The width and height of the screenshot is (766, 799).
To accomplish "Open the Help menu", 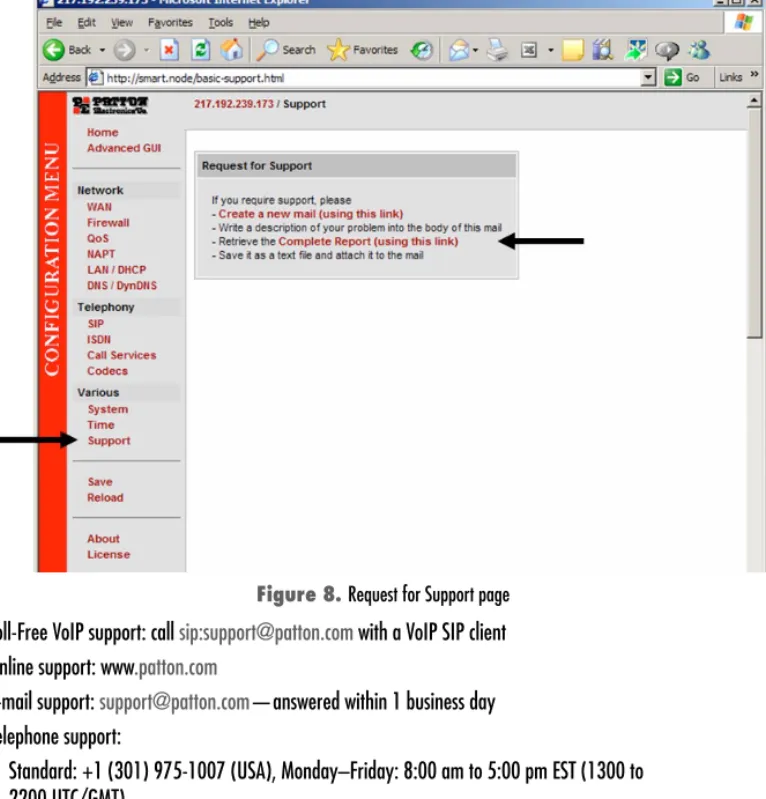I will click(x=259, y=22).
